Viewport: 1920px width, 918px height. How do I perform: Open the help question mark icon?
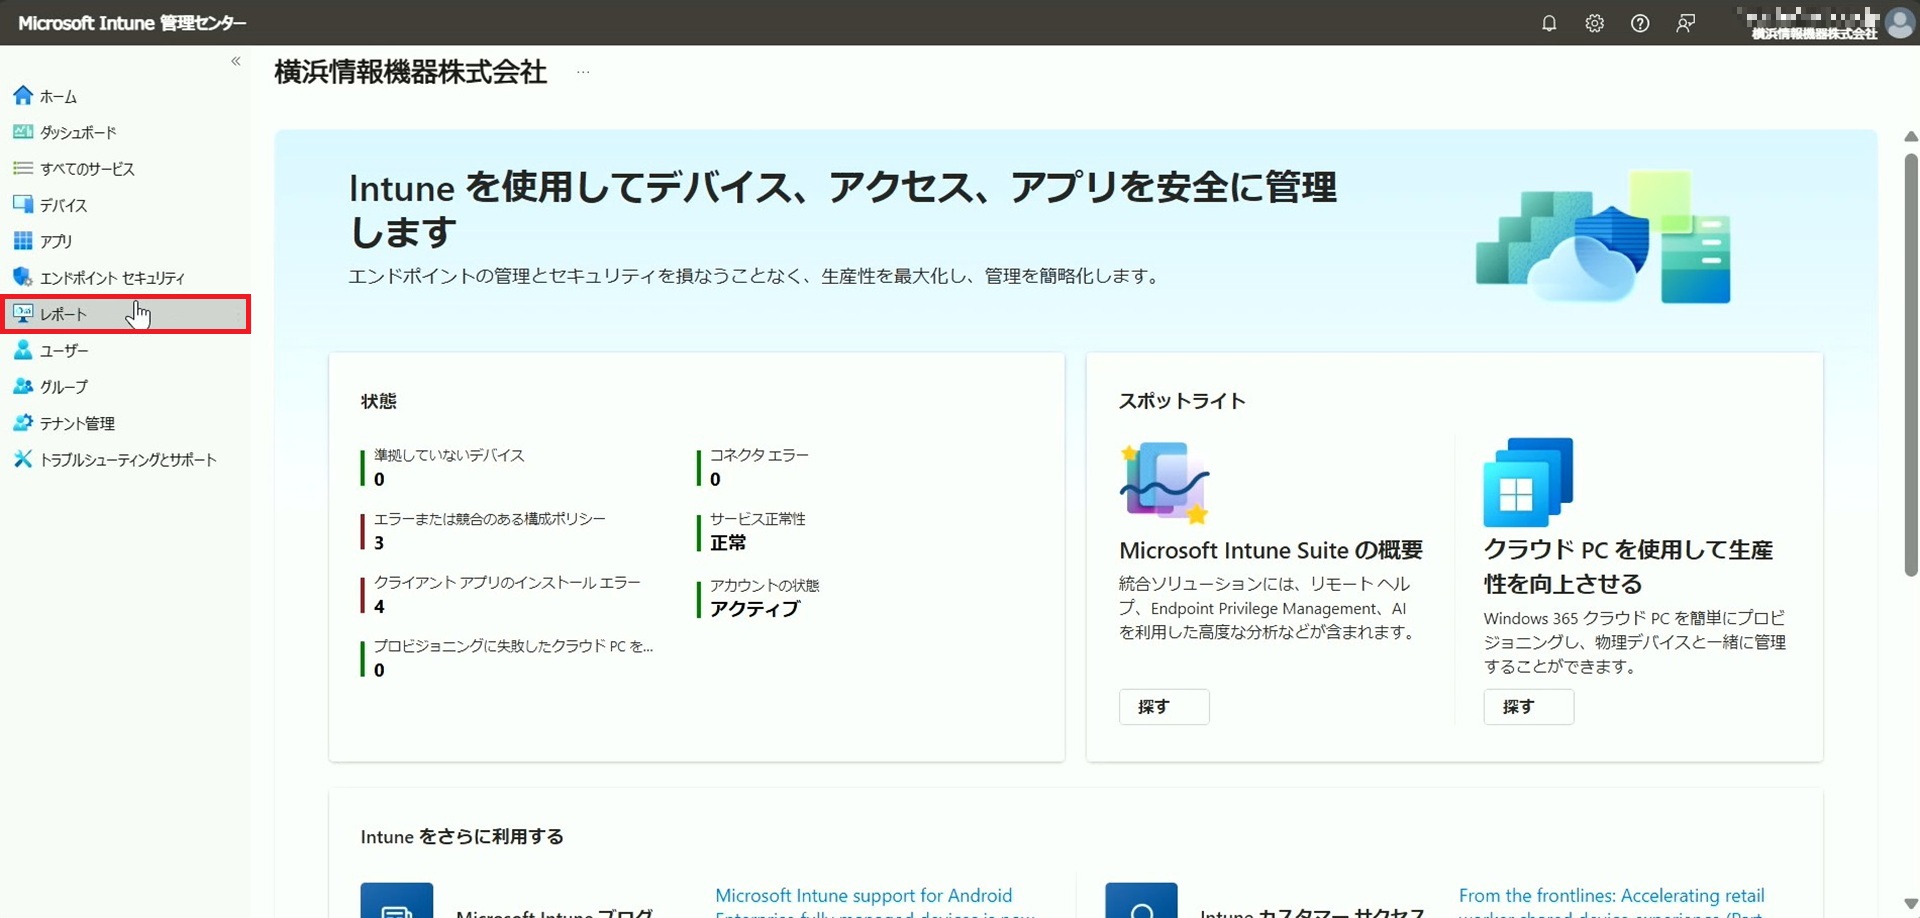click(x=1640, y=23)
